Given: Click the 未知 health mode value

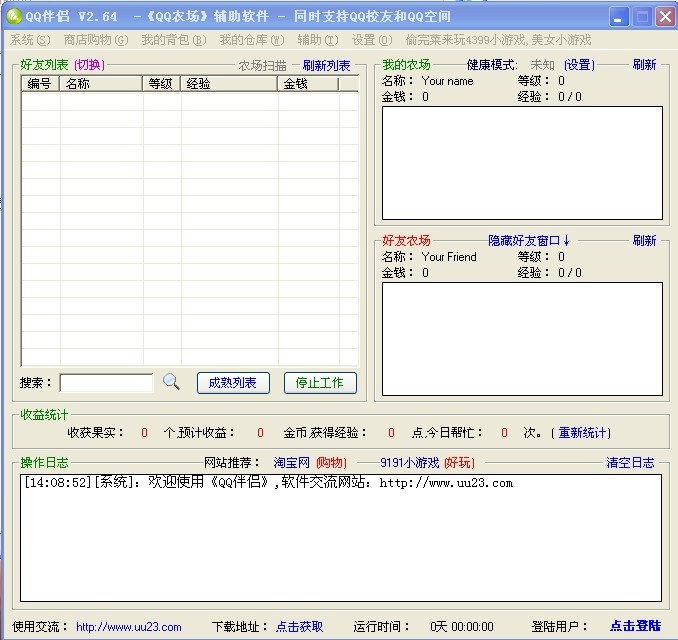Looking at the screenshot, I should coord(542,65).
